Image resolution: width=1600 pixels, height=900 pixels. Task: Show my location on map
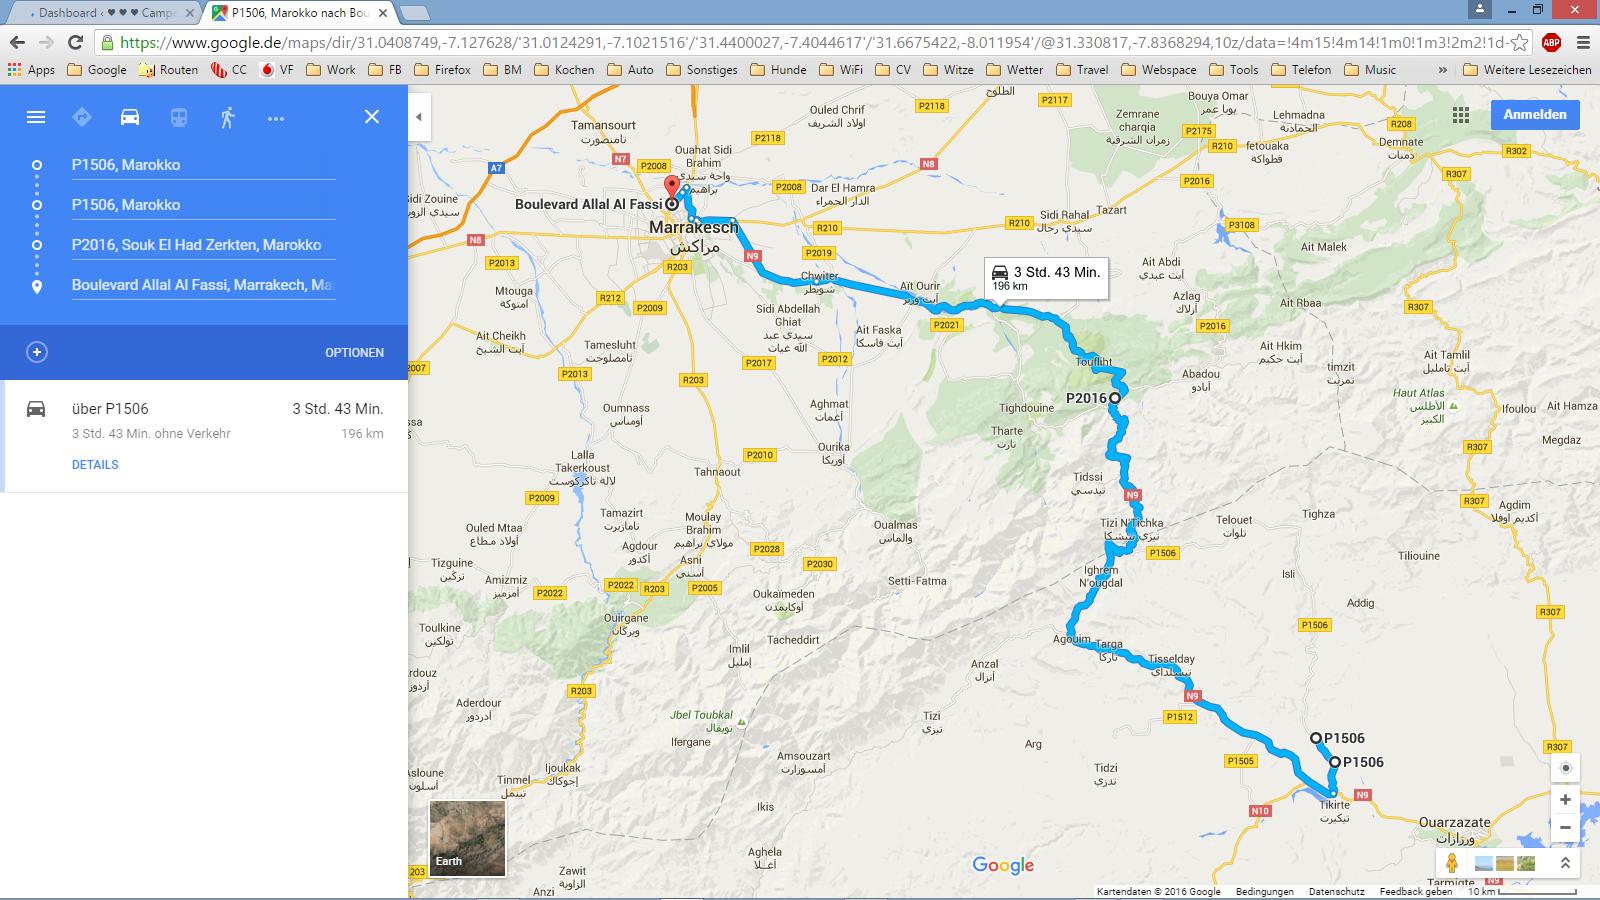tap(1565, 768)
